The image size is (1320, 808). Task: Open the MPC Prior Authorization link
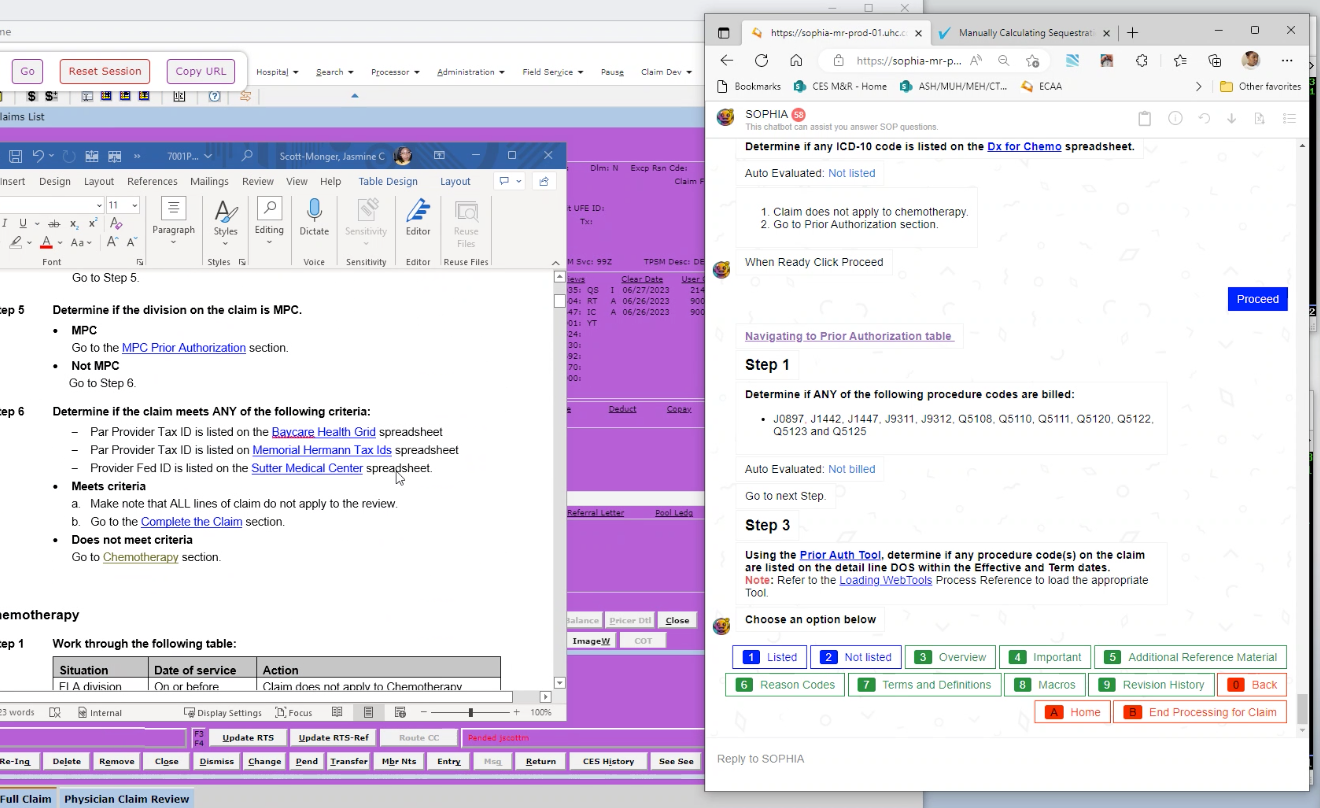[184, 348]
